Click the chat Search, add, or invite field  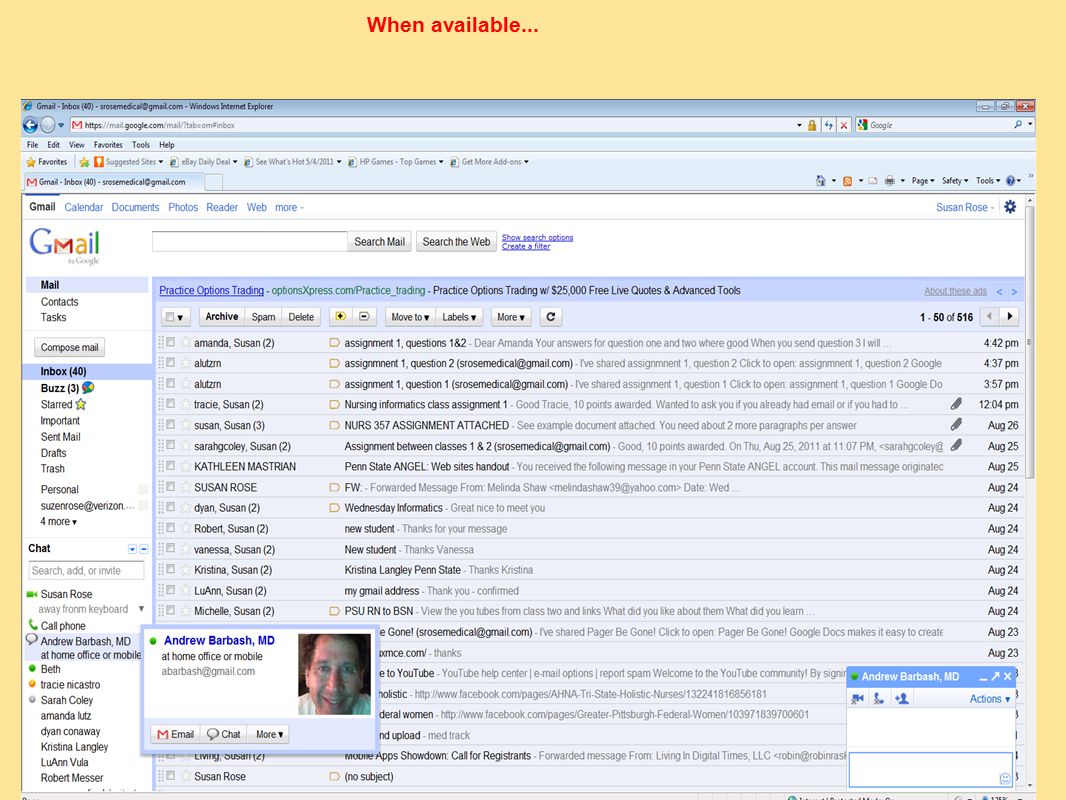coord(86,570)
